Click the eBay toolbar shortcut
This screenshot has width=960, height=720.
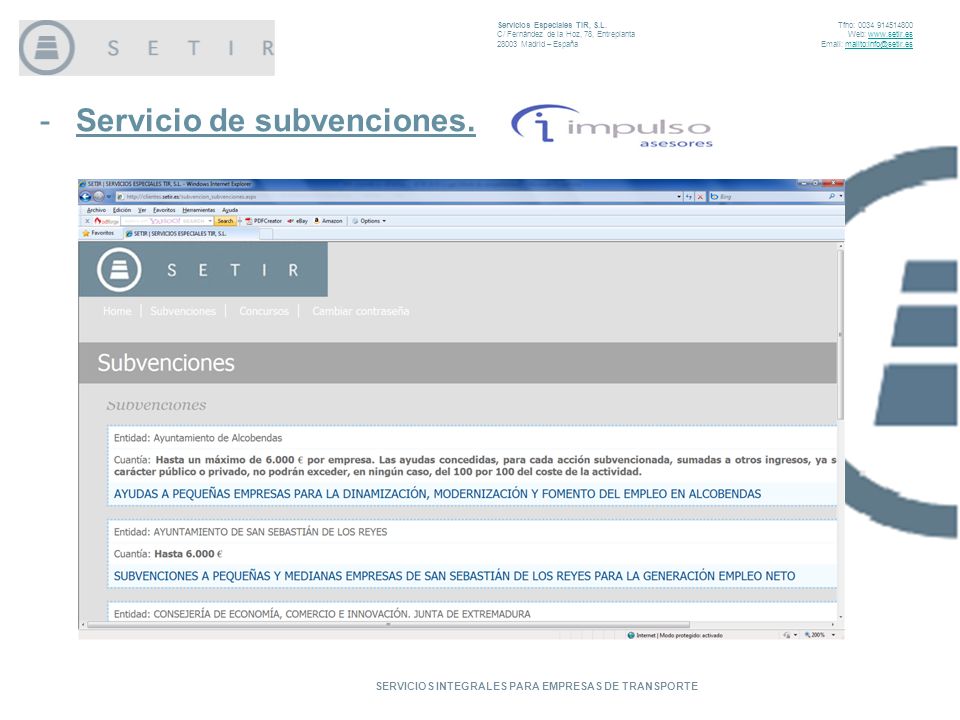click(298, 221)
